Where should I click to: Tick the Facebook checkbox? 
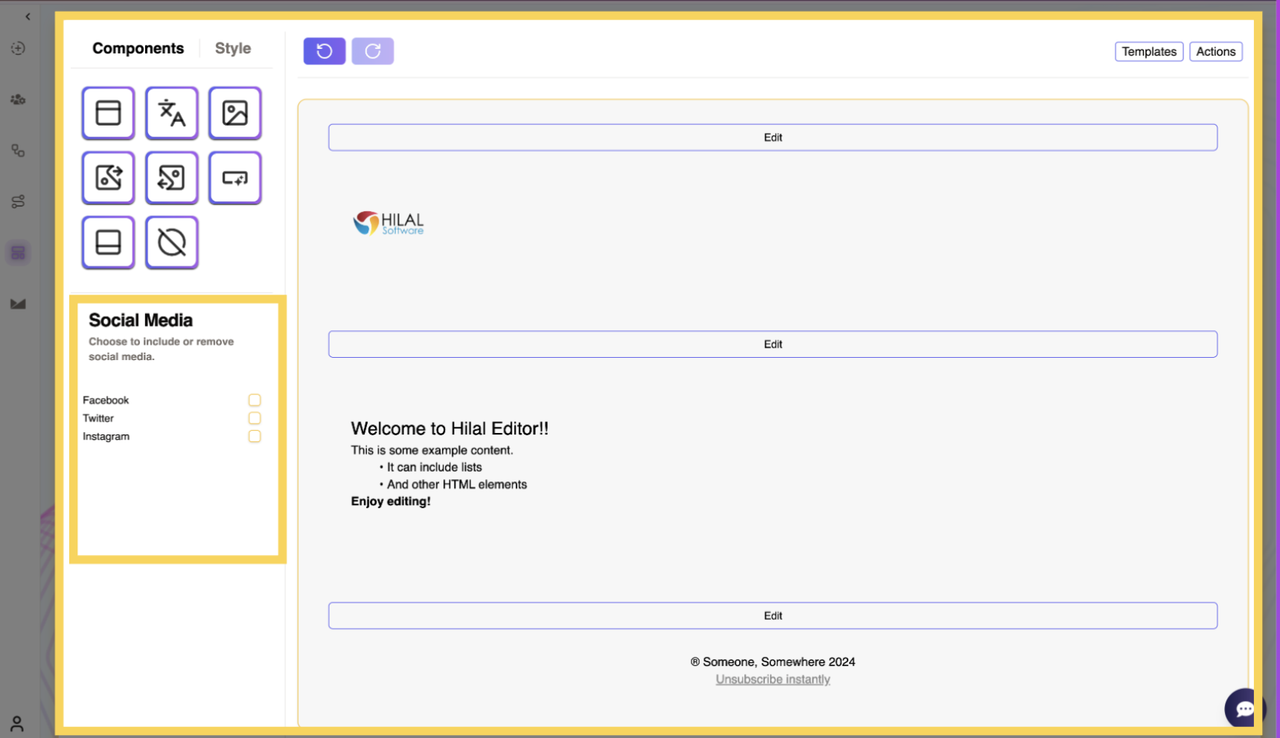click(x=255, y=400)
